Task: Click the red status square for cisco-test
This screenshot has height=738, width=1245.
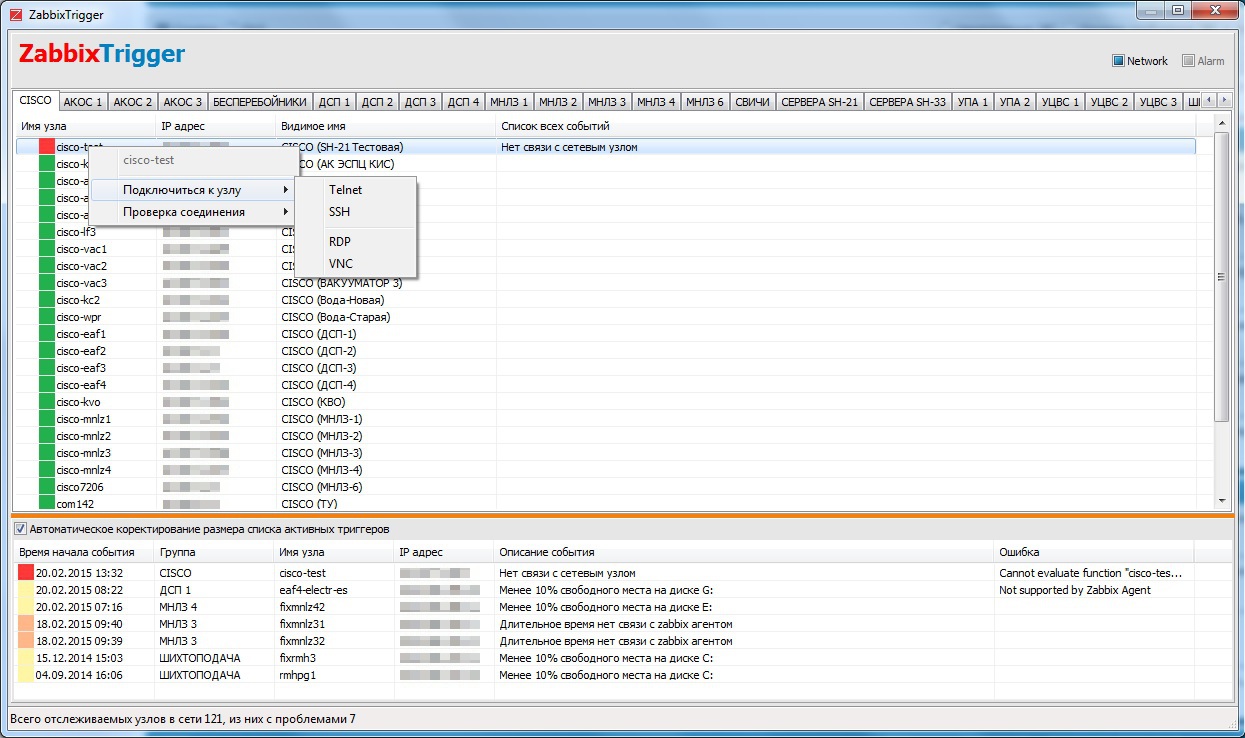Action: [x=46, y=147]
